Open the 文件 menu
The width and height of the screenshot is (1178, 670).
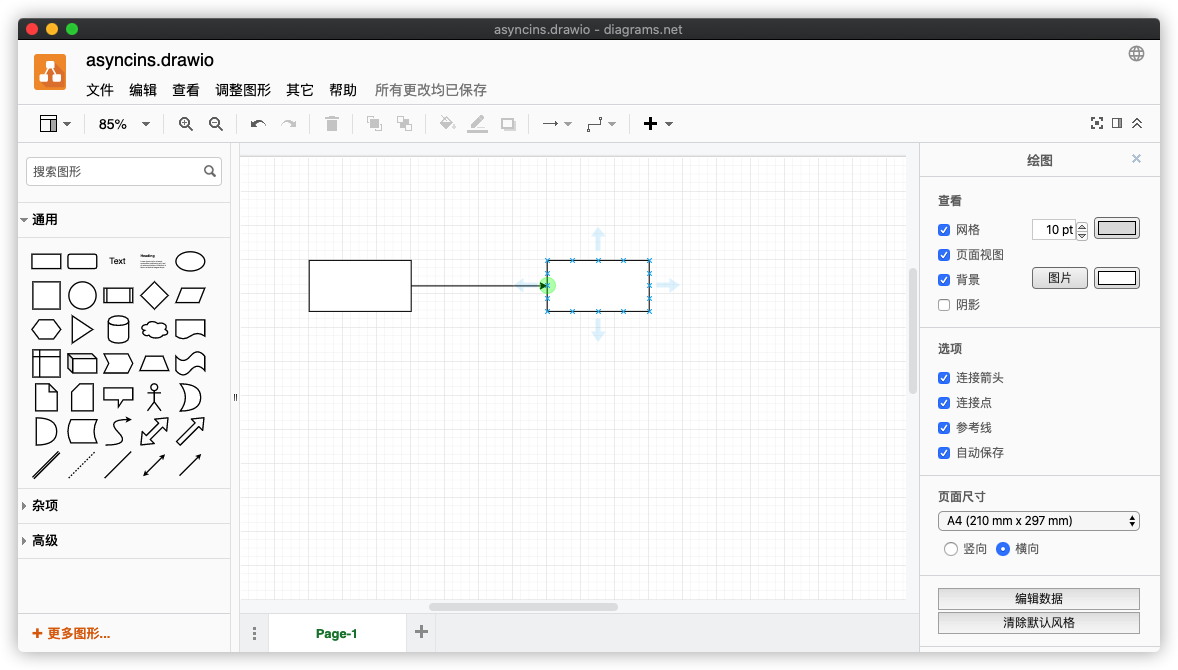tap(100, 90)
